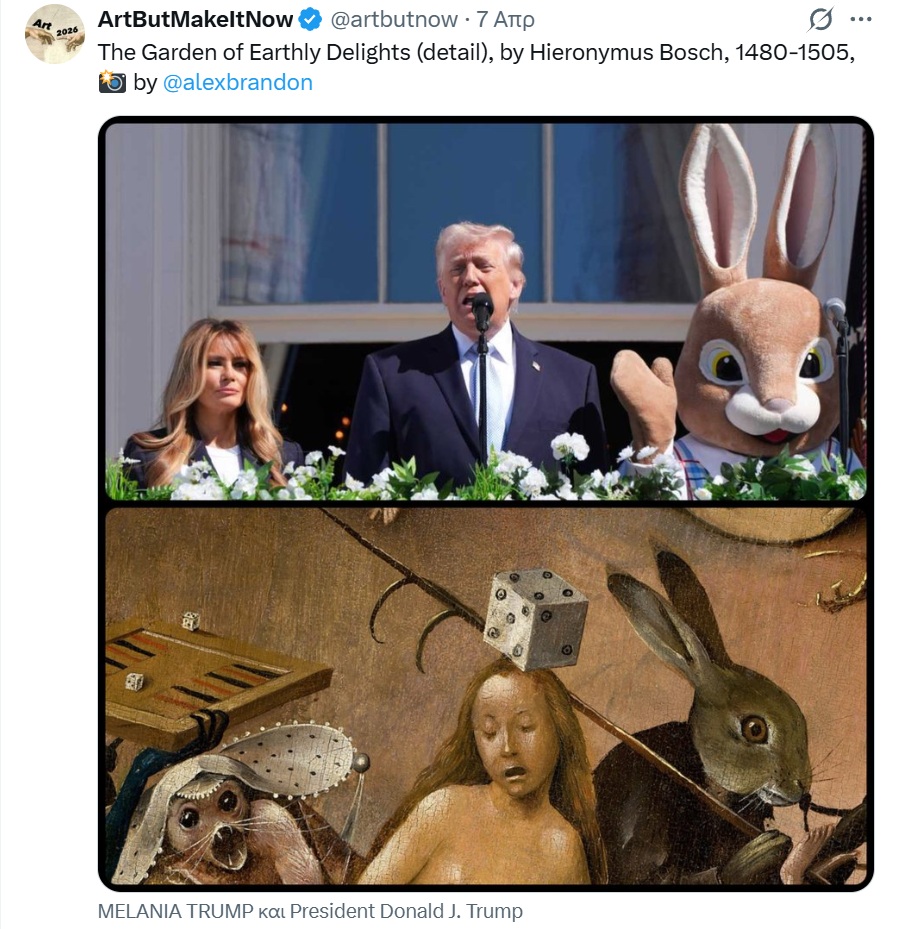Open the @artbutnow handle link
Viewport: 899px width, 929px height.
point(393,19)
